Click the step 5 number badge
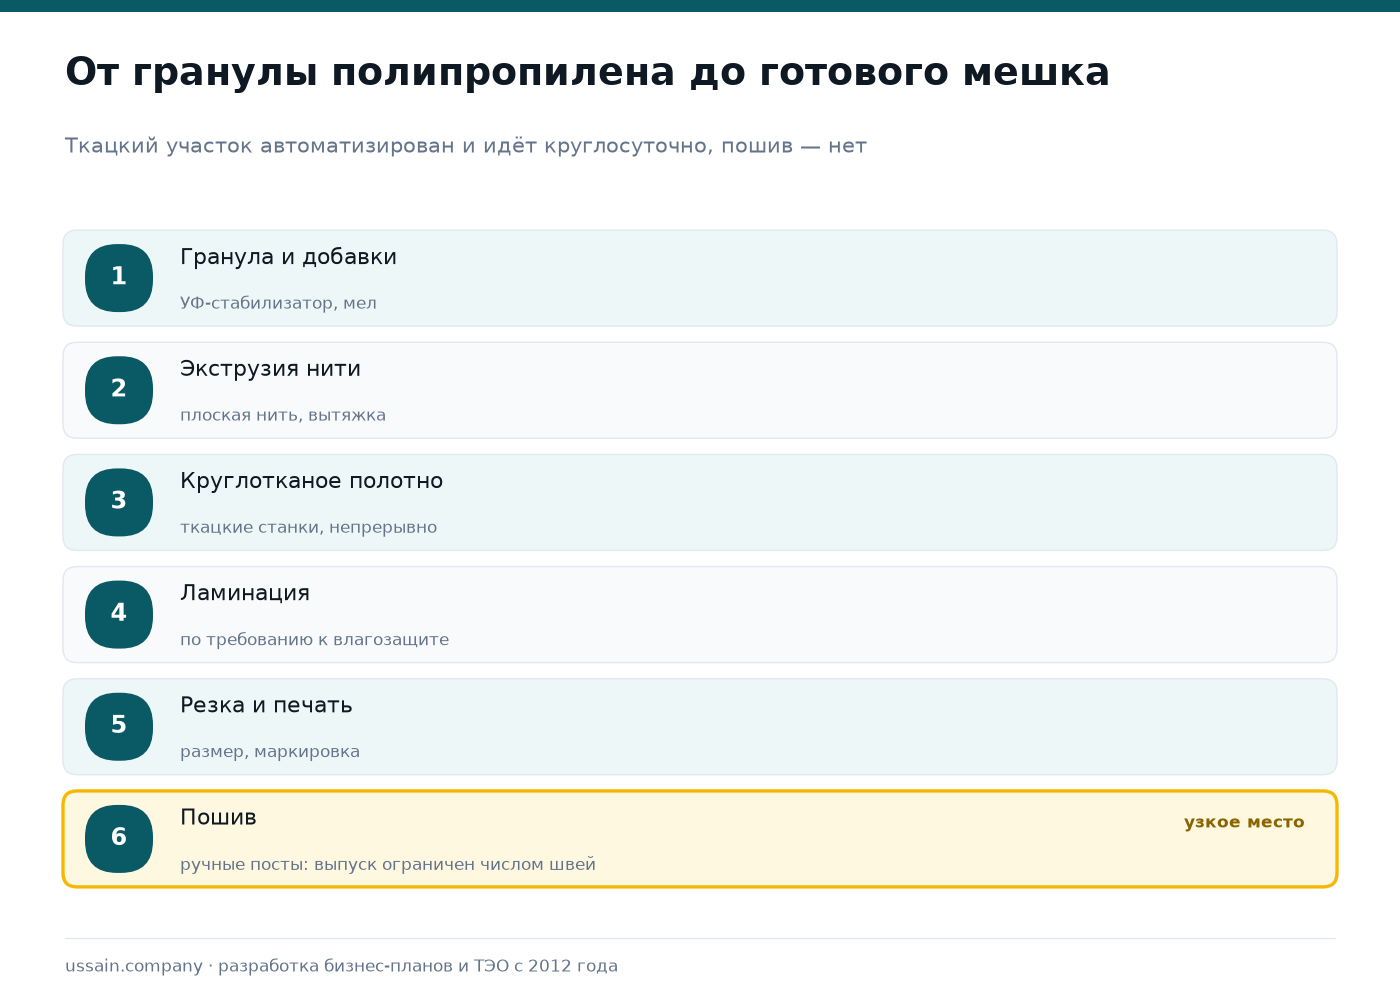The width and height of the screenshot is (1400, 1000). point(119,726)
